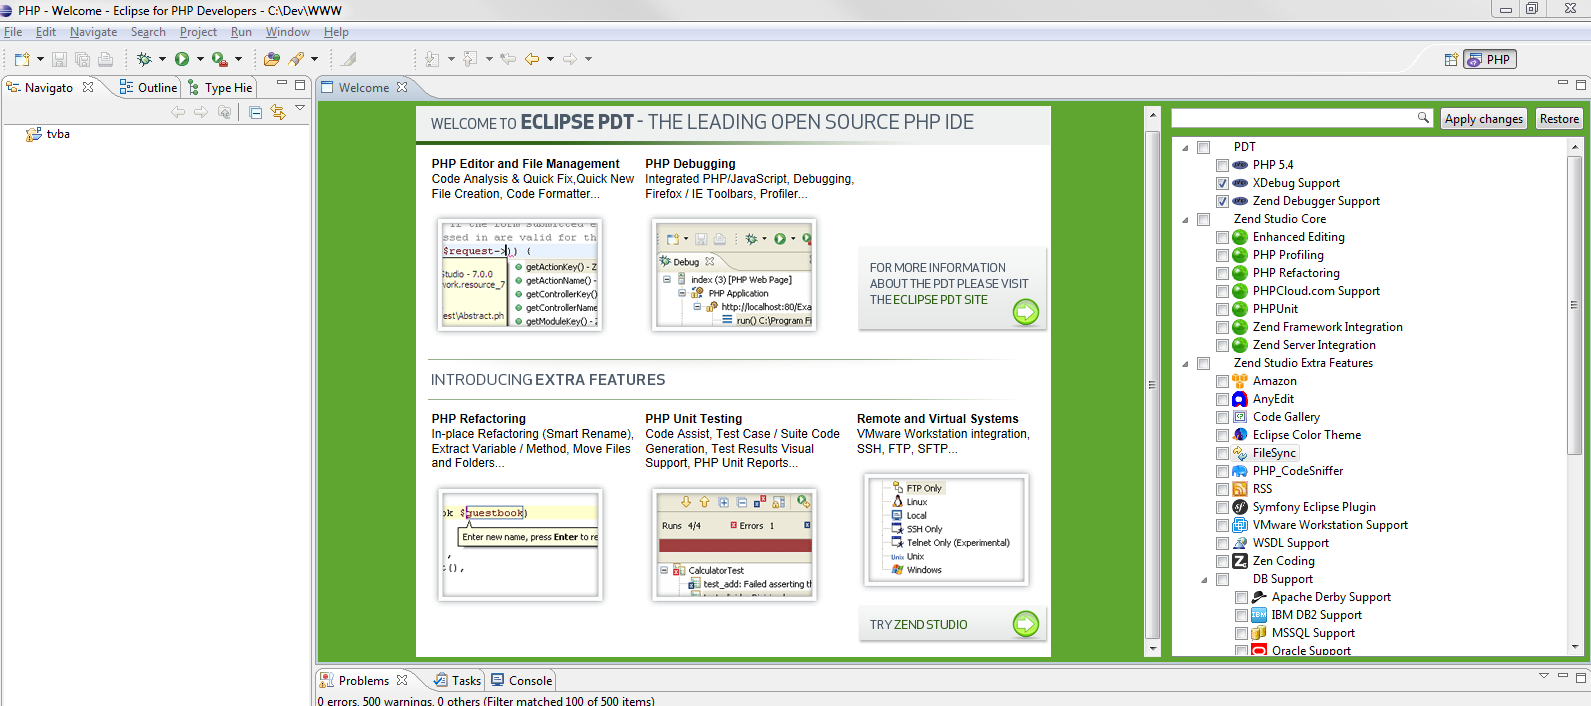Open the Debug dropdown arrow
Screen dimensions: 1591x706
pos(162,59)
